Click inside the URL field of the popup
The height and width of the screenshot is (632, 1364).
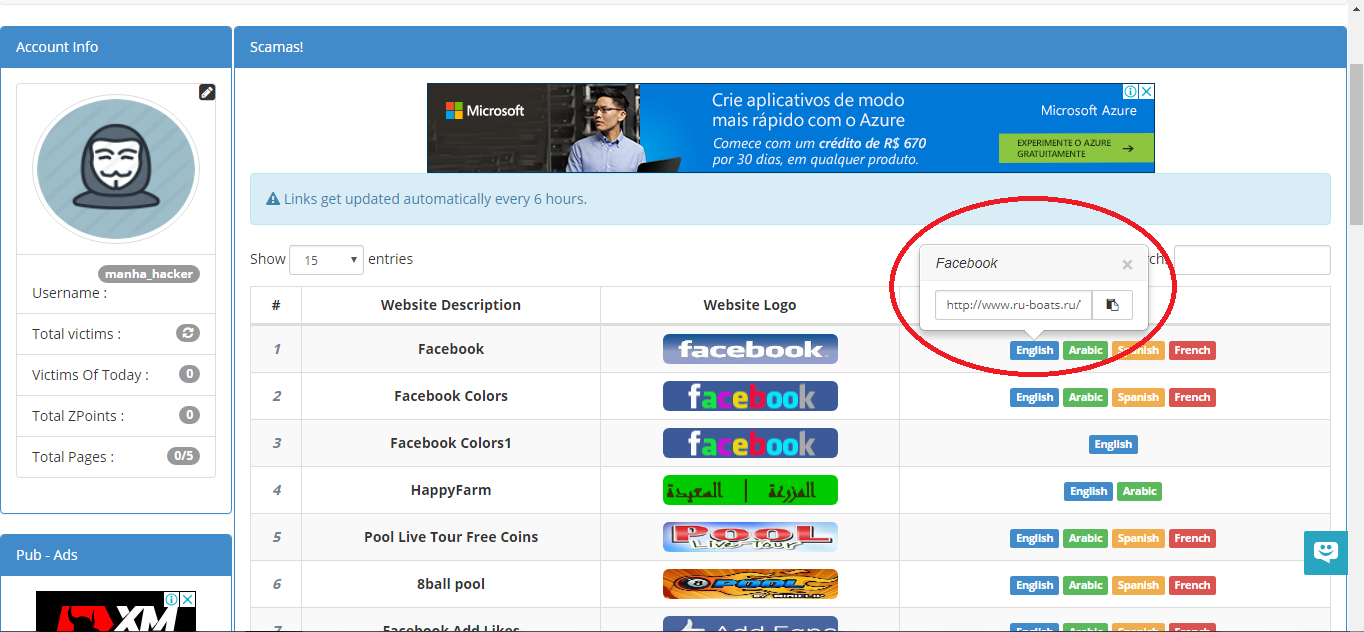(x=1012, y=305)
